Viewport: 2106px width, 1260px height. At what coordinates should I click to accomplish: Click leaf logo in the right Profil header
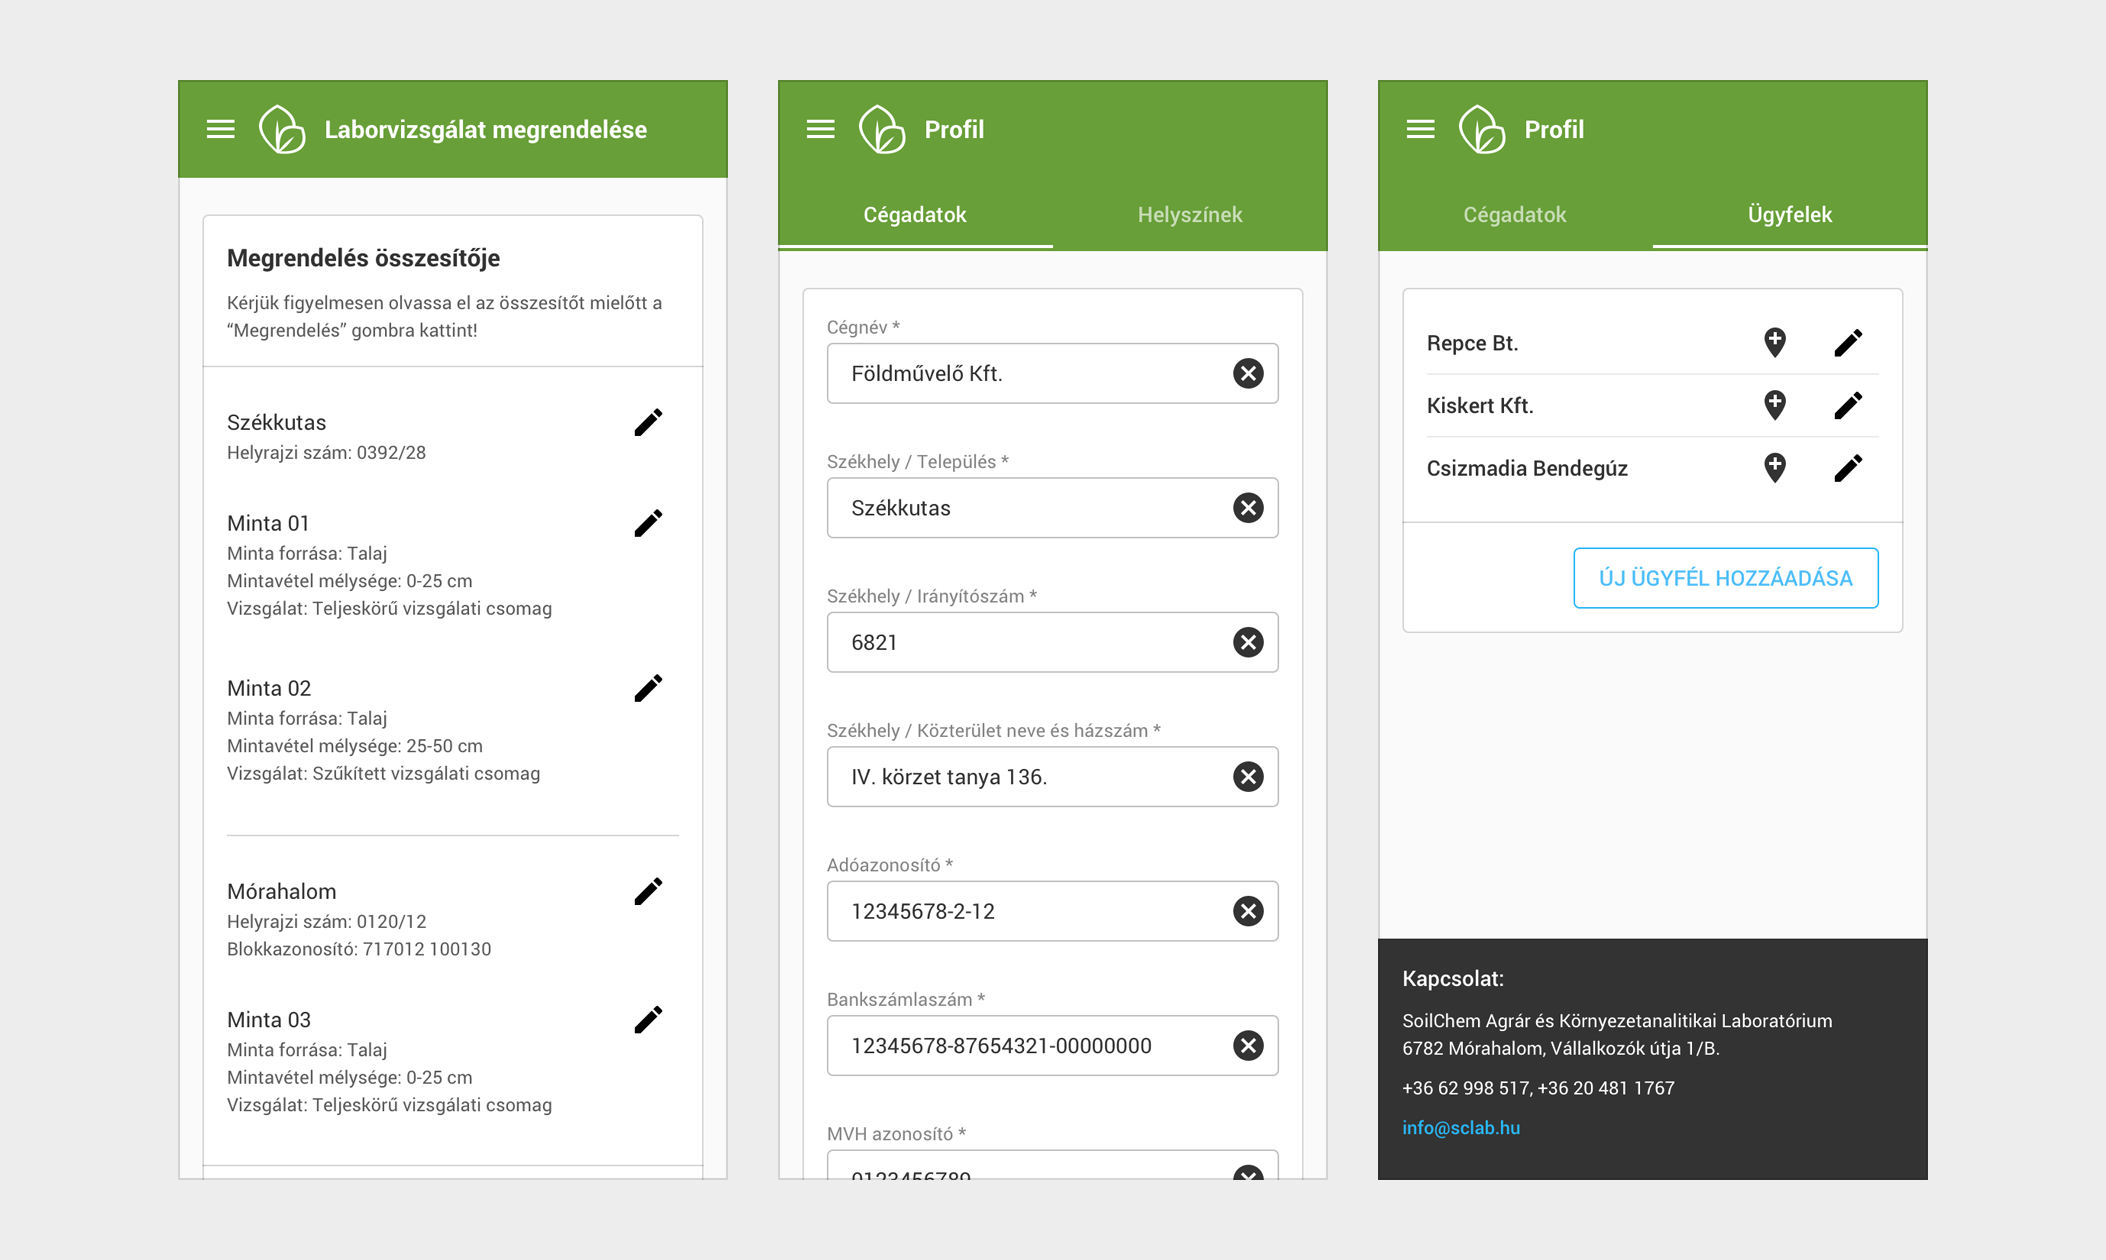(1481, 130)
